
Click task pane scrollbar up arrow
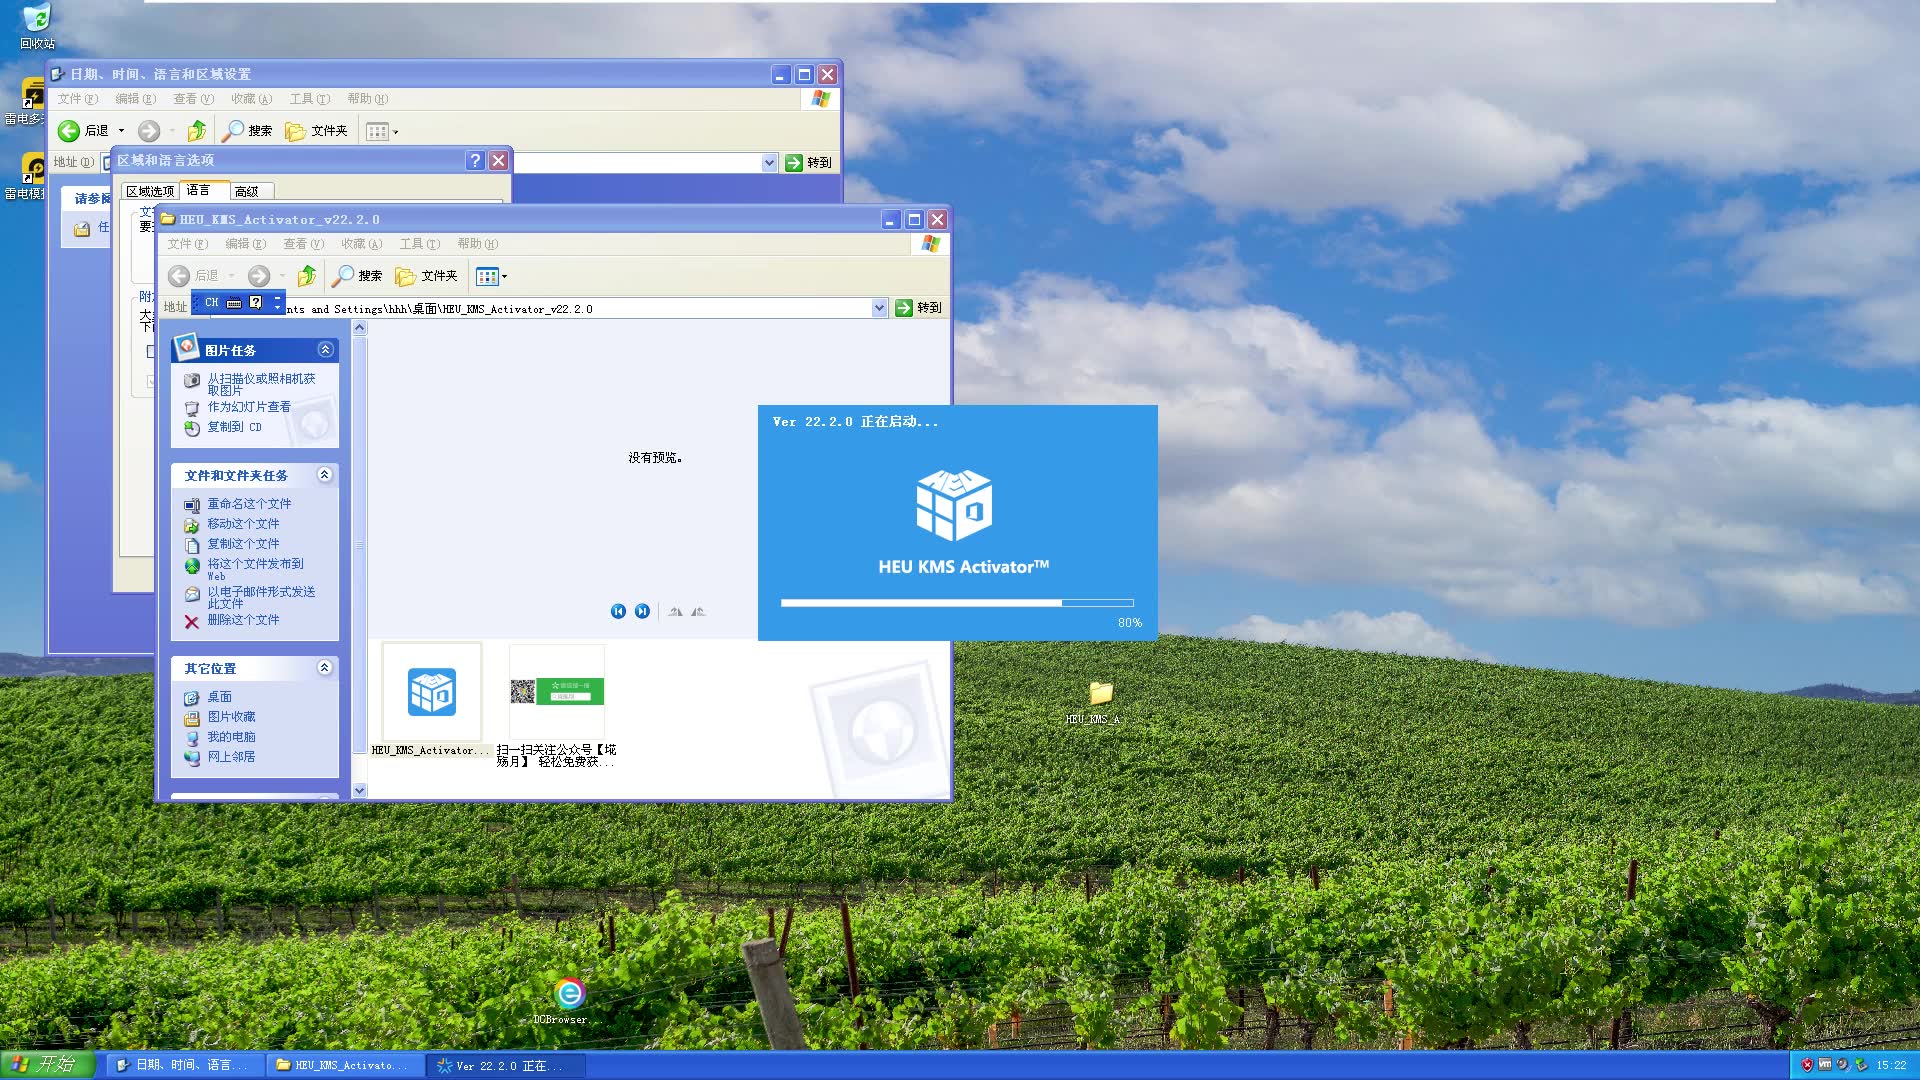click(360, 328)
